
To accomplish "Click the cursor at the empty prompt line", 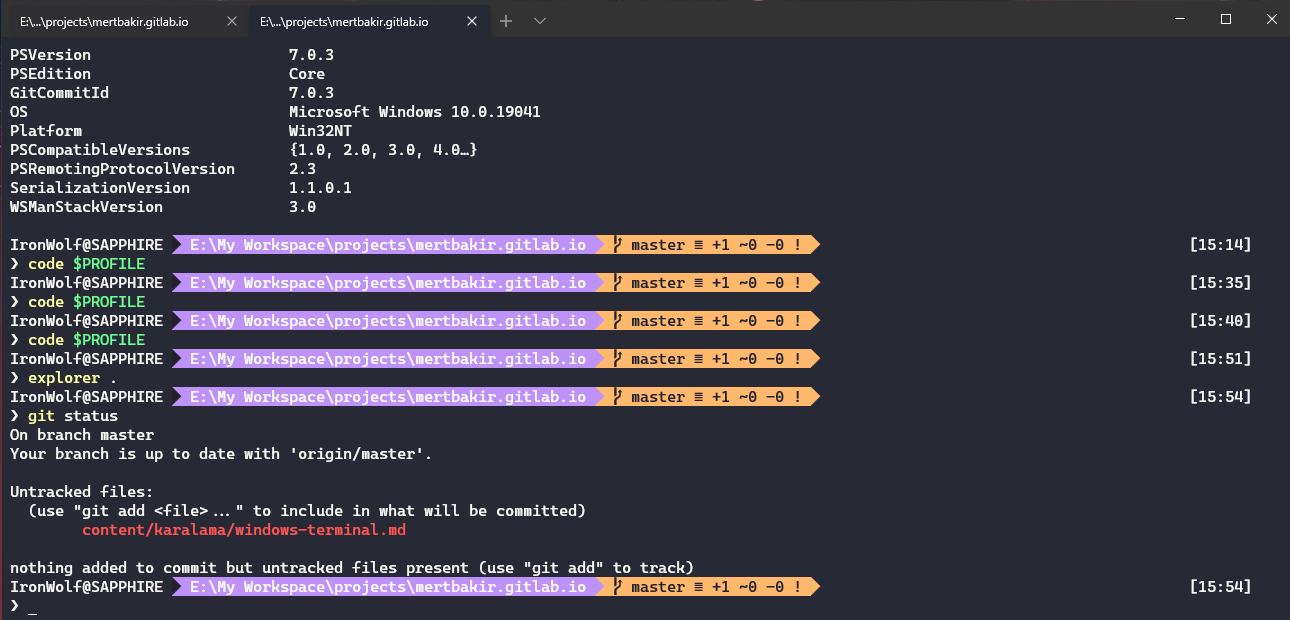I will (32, 607).
